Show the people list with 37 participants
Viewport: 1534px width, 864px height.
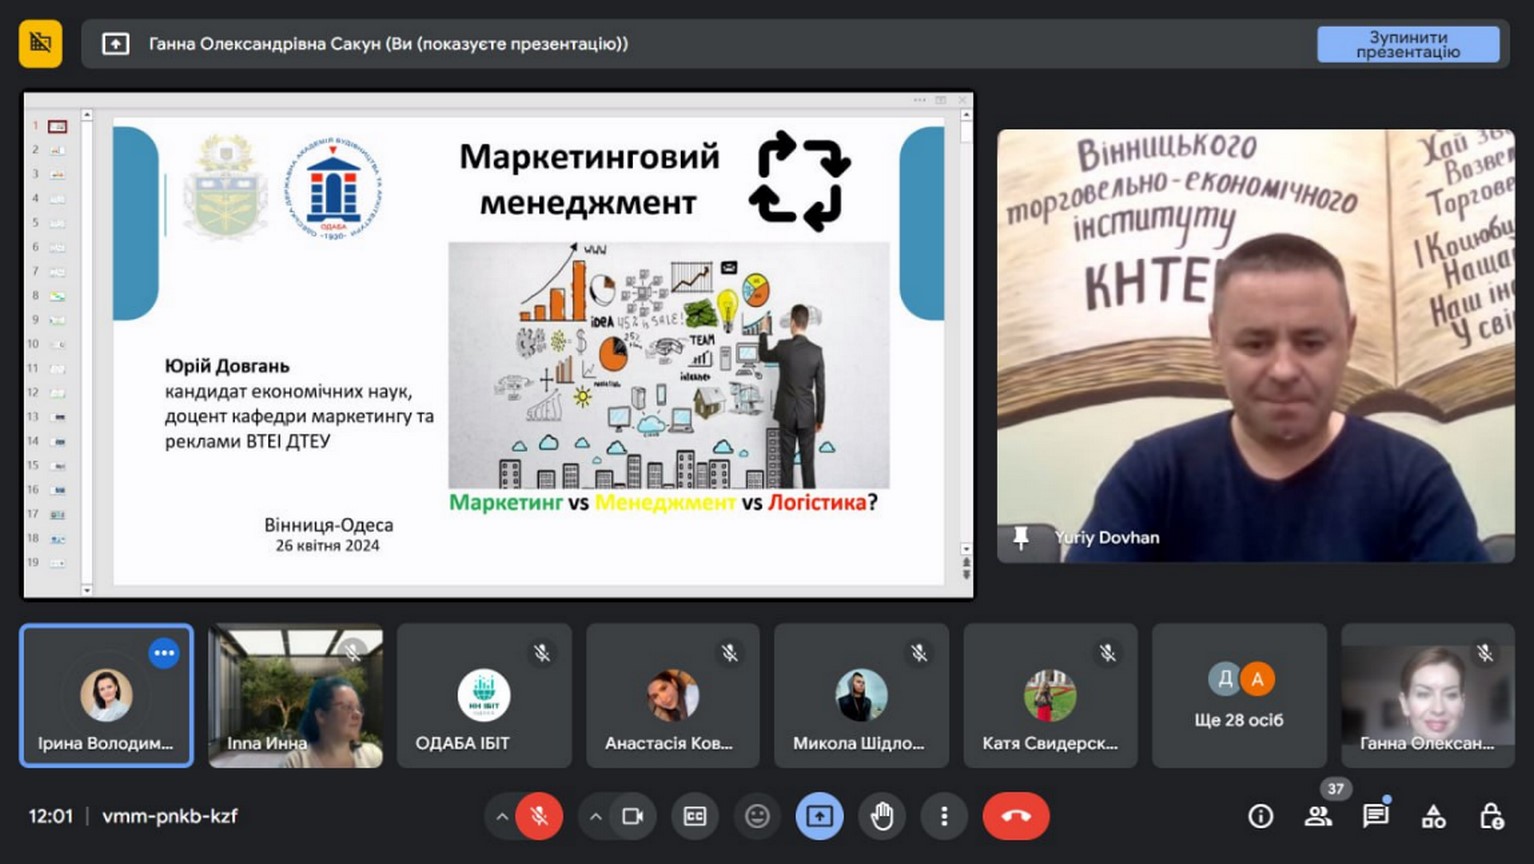pyautogui.click(x=1318, y=816)
